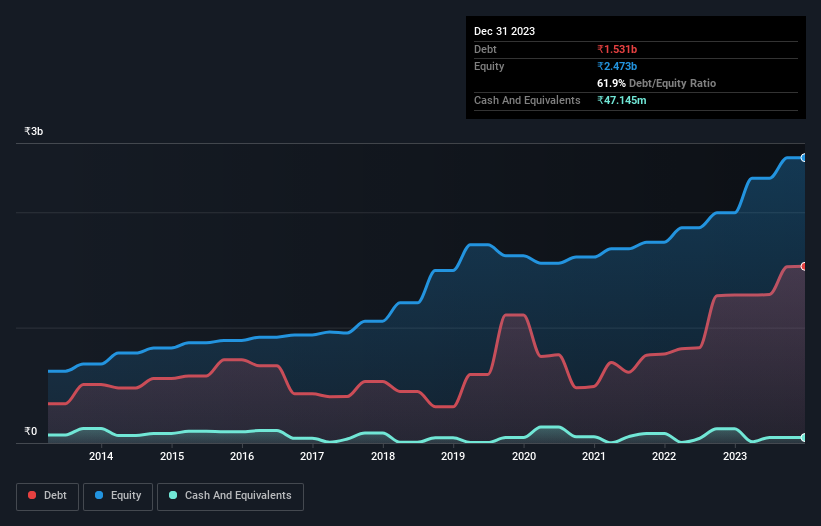Click the 2022 x-axis label
821x526 pixels.
click(x=664, y=456)
